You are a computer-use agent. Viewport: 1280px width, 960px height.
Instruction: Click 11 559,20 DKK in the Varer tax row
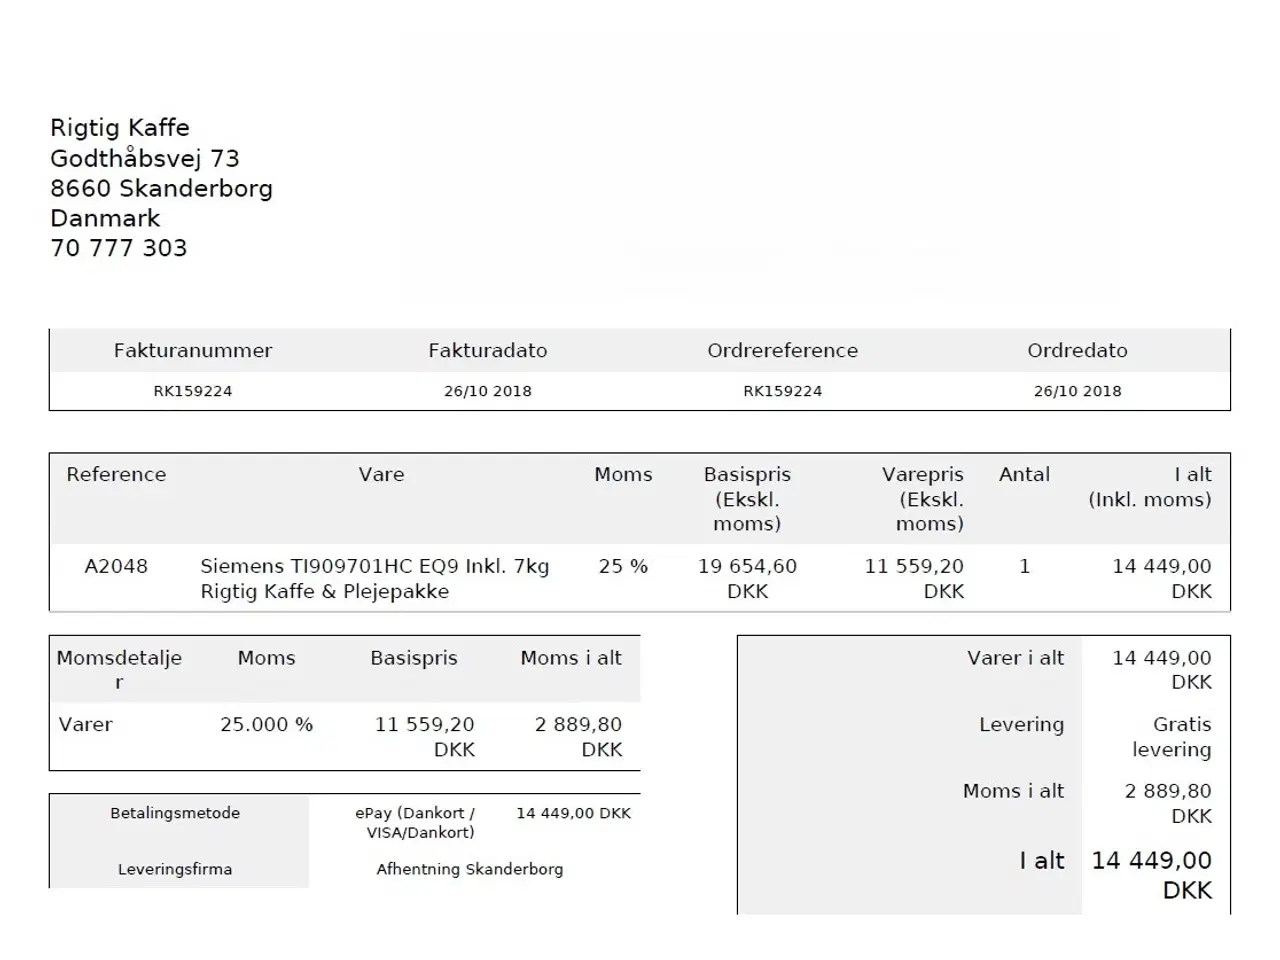(425, 737)
